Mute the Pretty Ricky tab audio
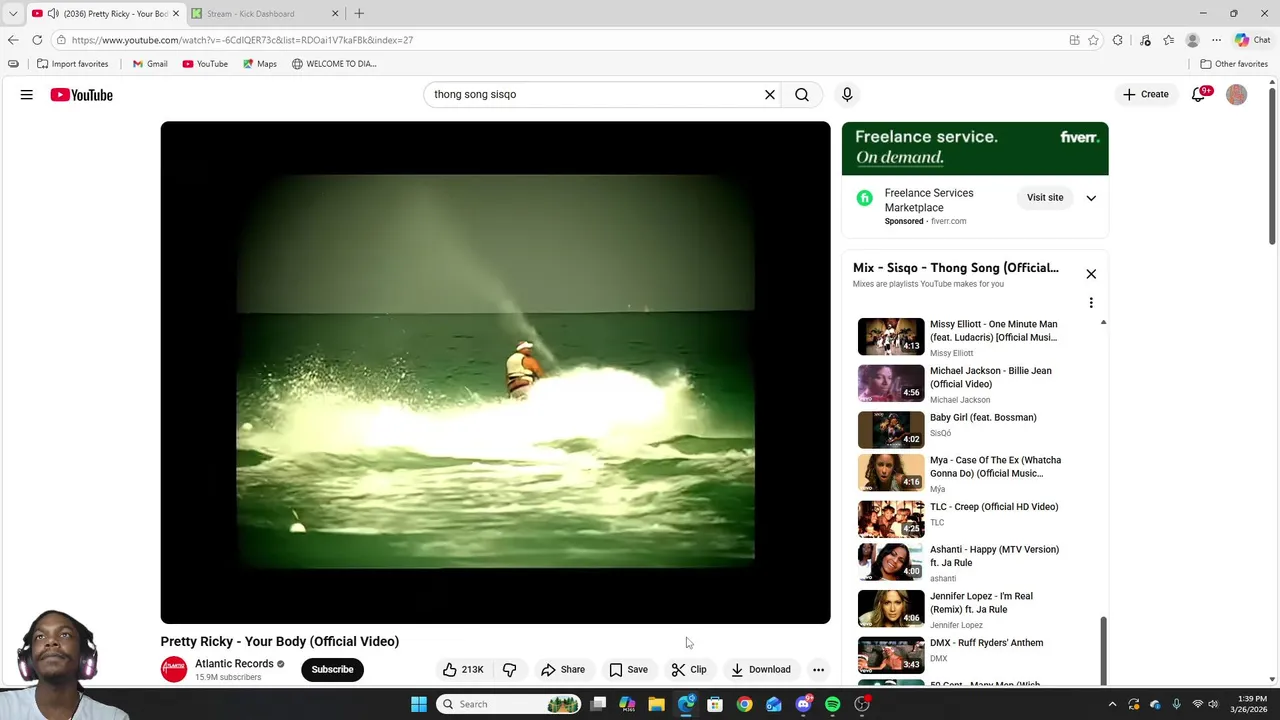 [x=52, y=14]
